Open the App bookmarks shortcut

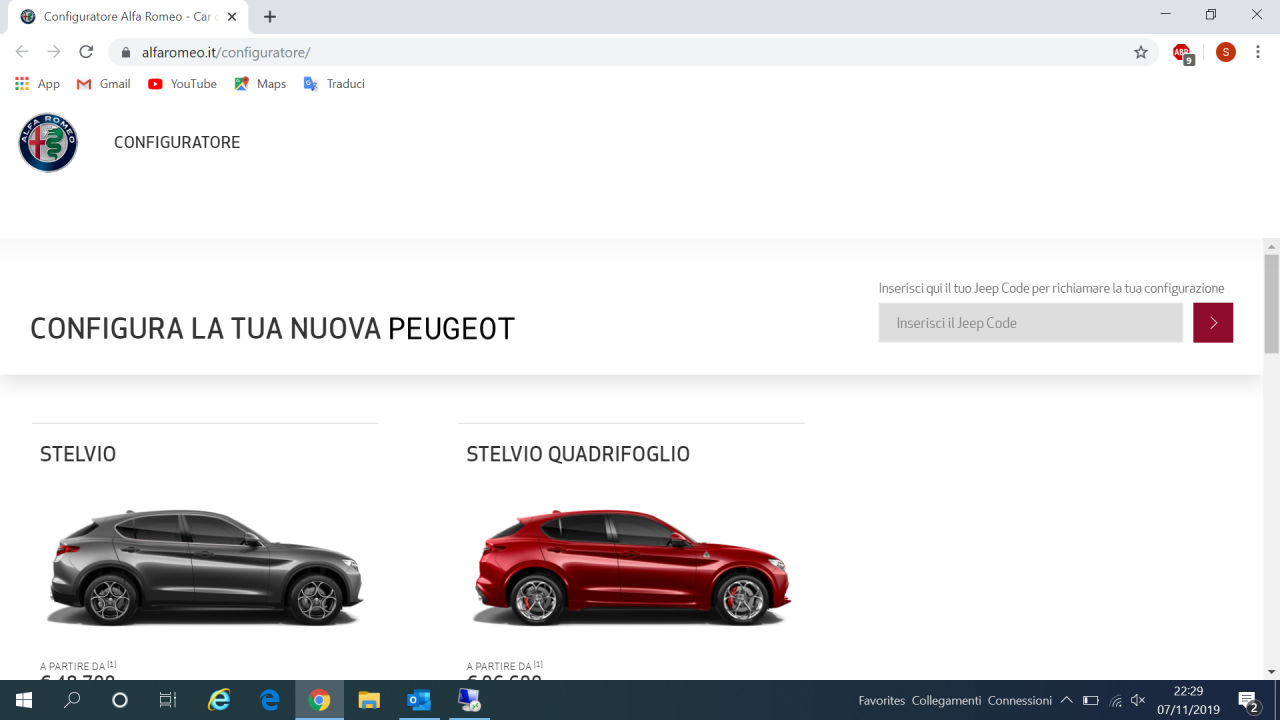coord(38,84)
